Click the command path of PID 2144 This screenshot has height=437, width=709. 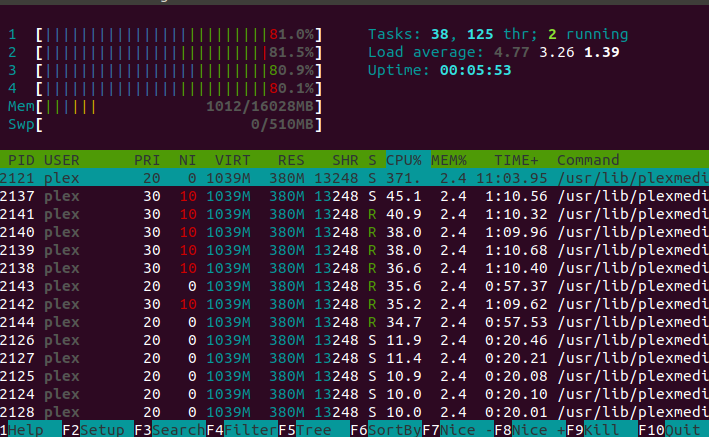click(x=633, y=322)
